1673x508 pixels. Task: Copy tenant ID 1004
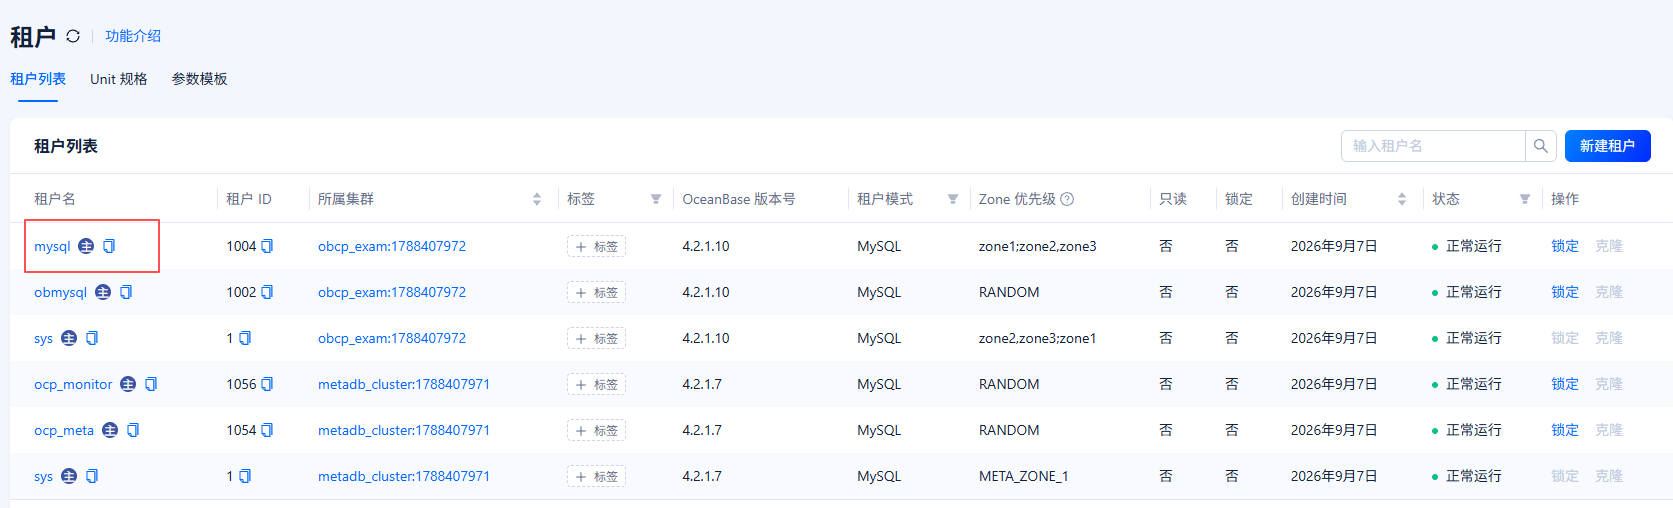(267, 246)
